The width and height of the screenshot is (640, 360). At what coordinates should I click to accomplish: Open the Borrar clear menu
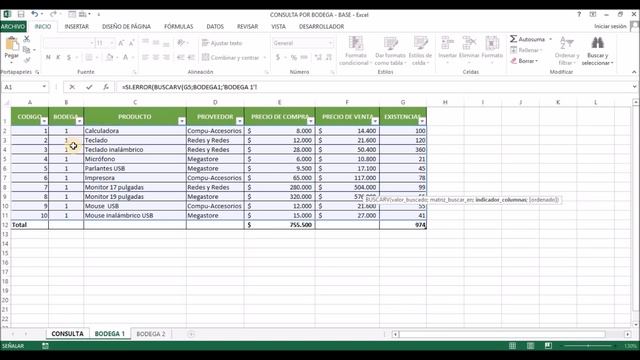click(x=524, y=61)
